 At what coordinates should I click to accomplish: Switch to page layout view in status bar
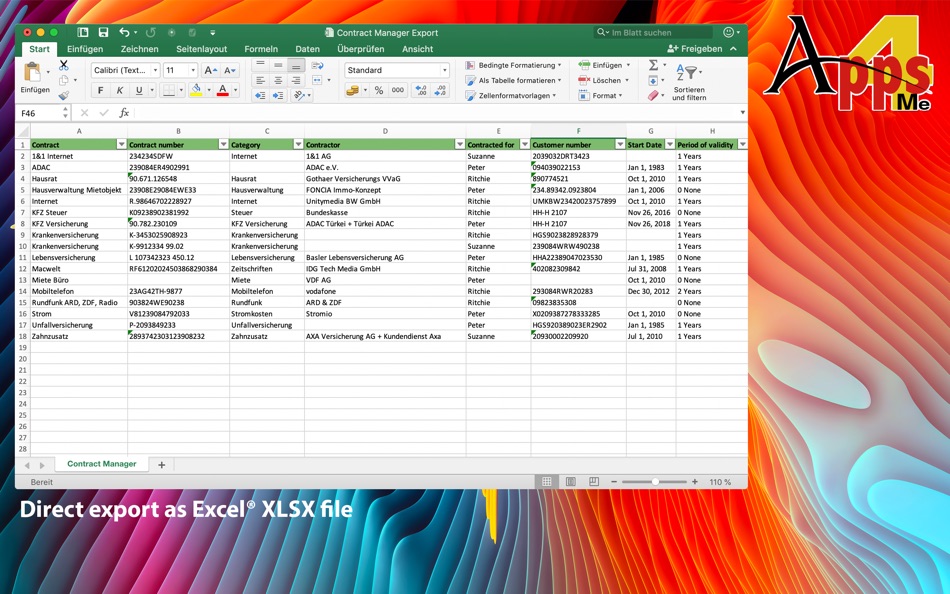(x=570, y=482)
